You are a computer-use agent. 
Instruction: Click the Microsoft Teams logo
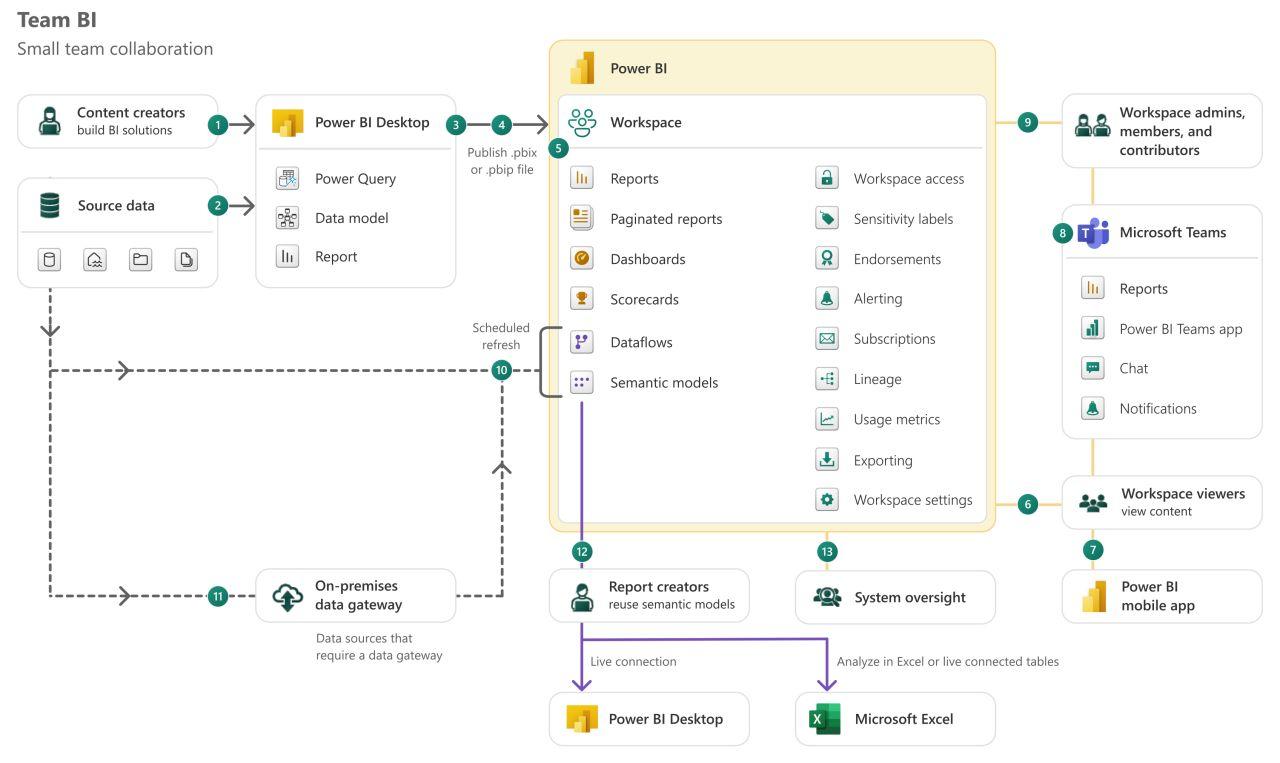point(1094,232)
